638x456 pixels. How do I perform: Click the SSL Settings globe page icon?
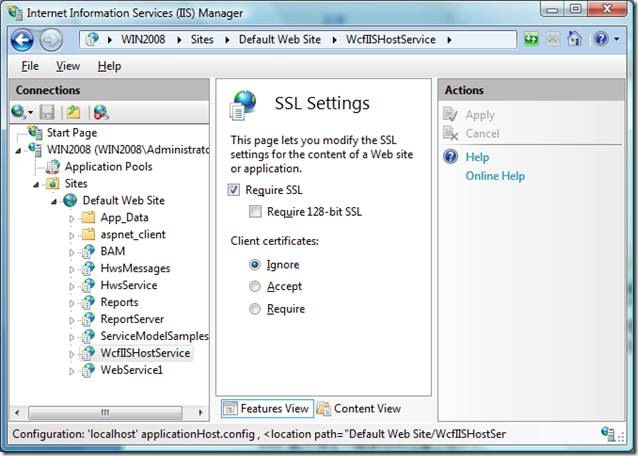pos(243,105)
